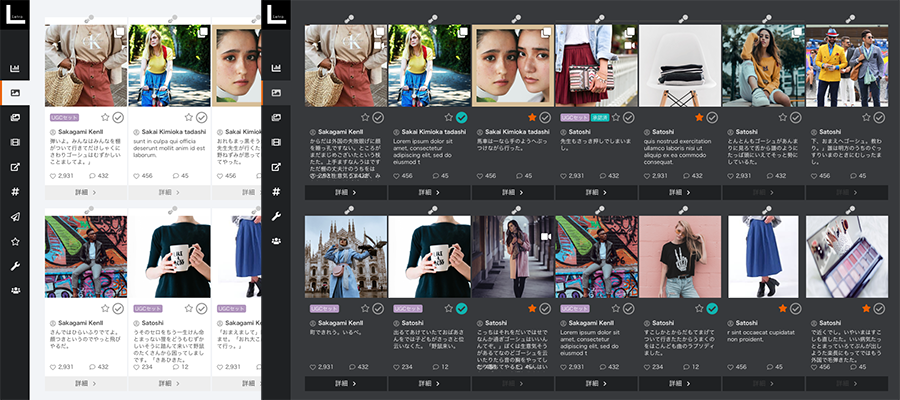This screenshot has width=900, height=400.
Task: Open analytics chart icon in light window sidebar
Action: click(15, 69)
